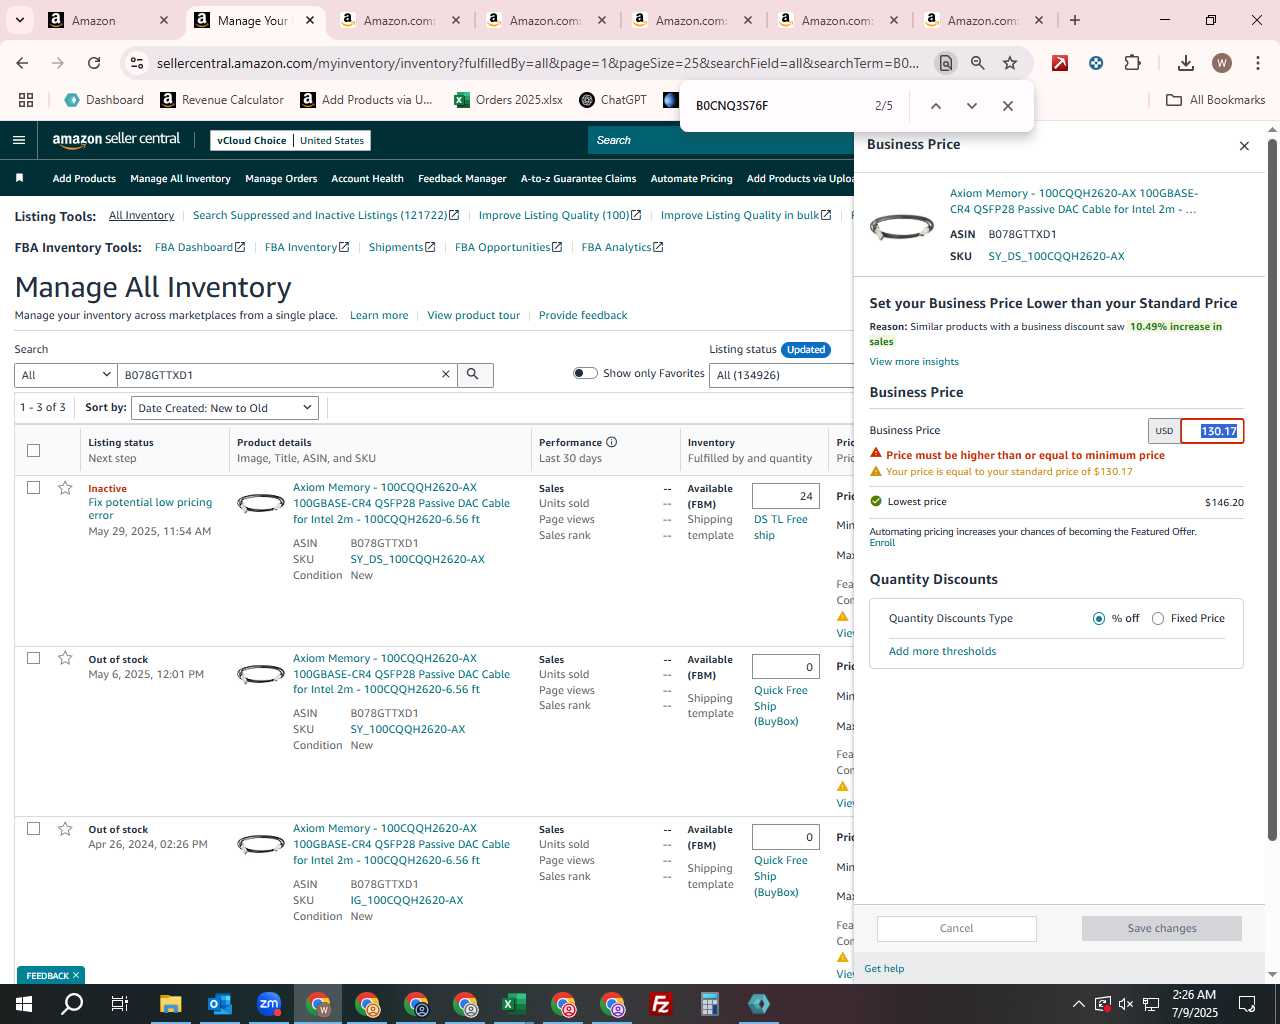Open browser downloads
The height and width of the screenshot is (1024, 1280).
point(1185,63)
